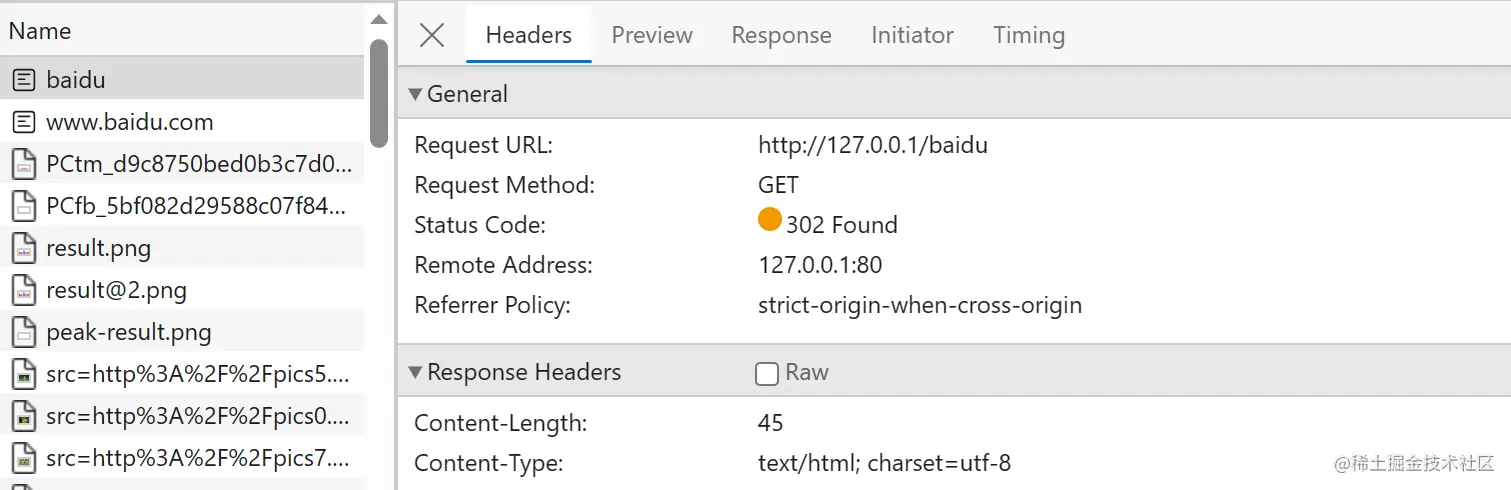Click the scroll up arrow in request list
Viewport: 1511px width, 490px height.
[378, 19]
